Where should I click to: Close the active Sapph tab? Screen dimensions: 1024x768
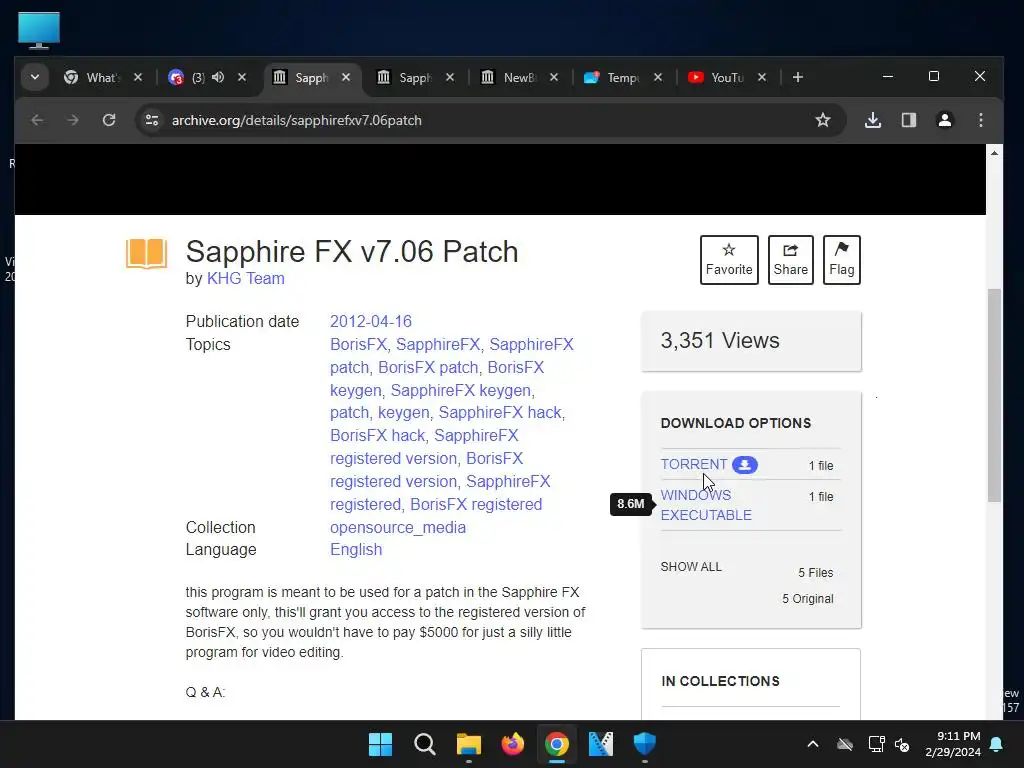346,77
